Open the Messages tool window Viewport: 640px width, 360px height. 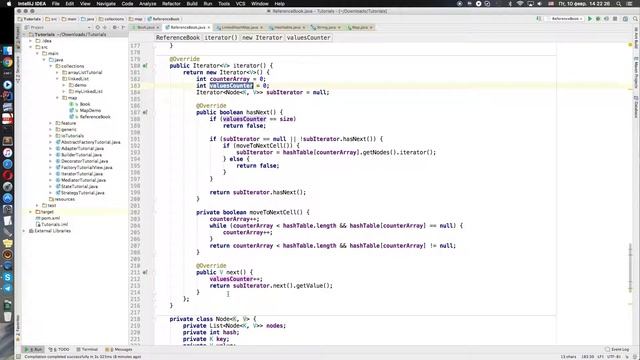[x=119, y=349]
